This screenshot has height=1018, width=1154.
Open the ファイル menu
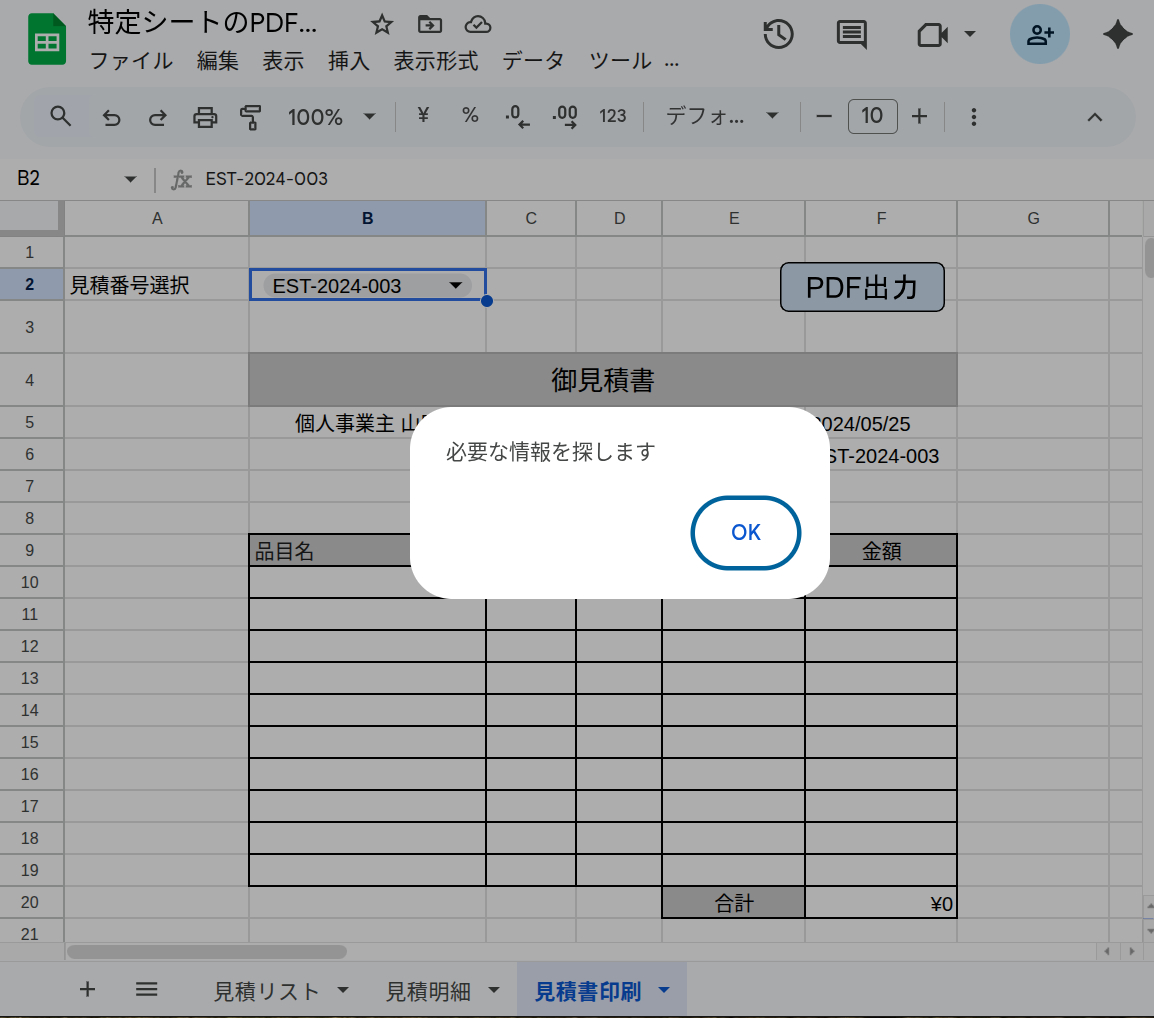pos(131,61)
